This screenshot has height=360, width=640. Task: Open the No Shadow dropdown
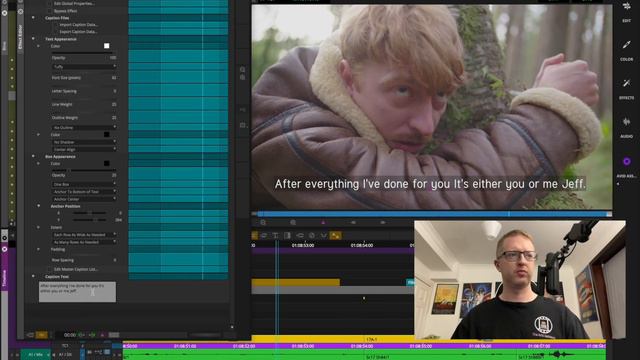click(84, 142)
